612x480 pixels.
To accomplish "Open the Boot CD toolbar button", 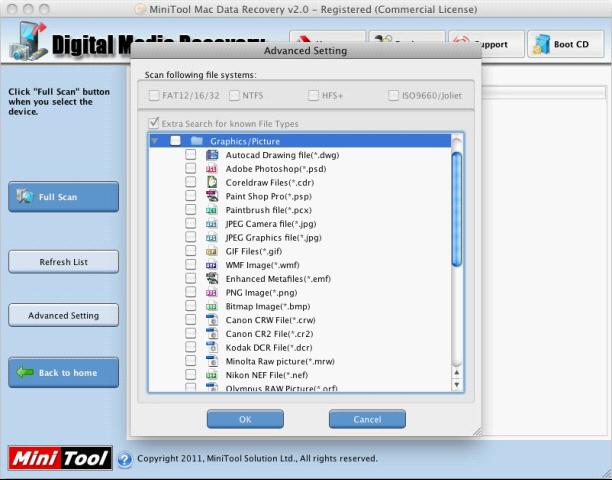I will pyautogui.click(x=566, y=44).
